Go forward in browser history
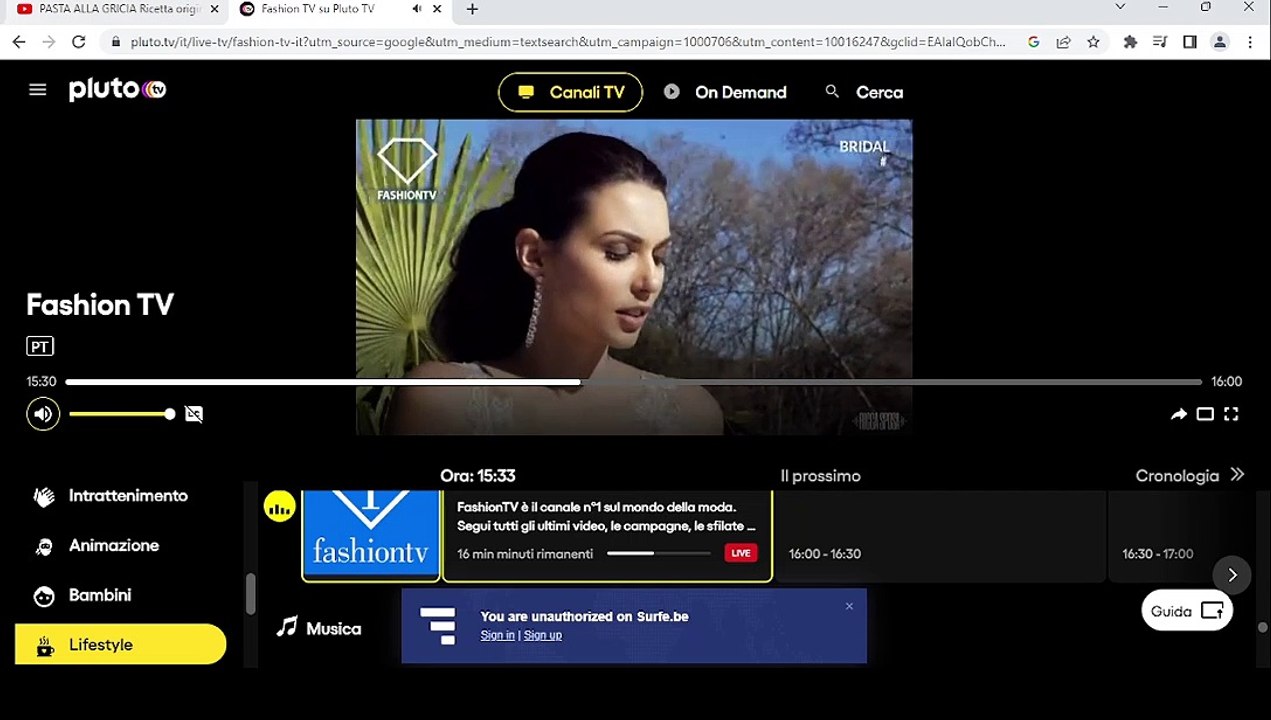The height and width of the screenshot is (720, 1271). tap(49, 42)
